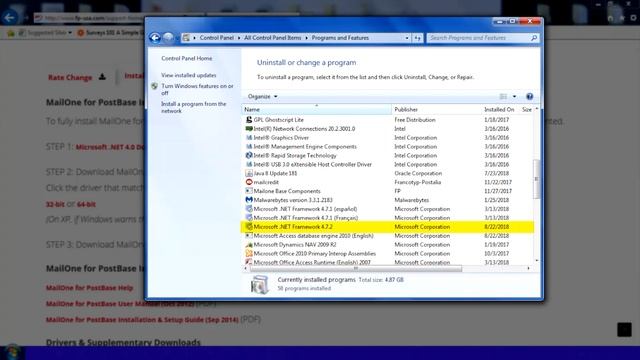Image resolution: width=640 pixels, height=360 pixels.
Task: Click 64-bit link on background webpage
Action: point(86,204)
